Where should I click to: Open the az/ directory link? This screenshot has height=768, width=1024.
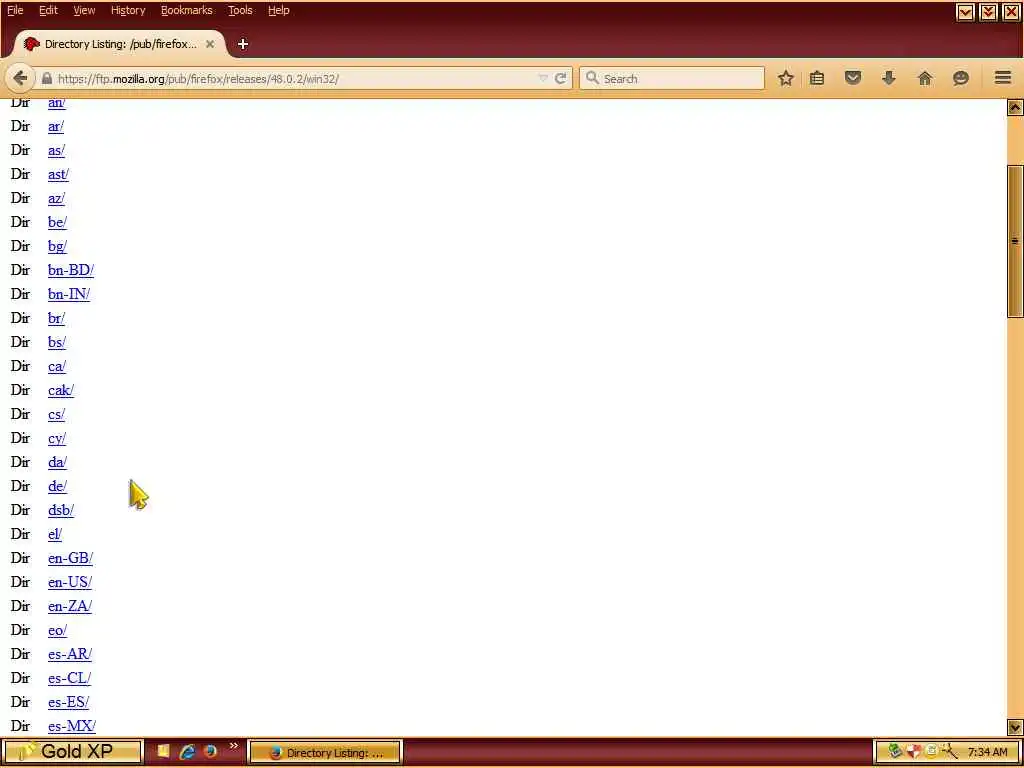[x=56, y=199]
